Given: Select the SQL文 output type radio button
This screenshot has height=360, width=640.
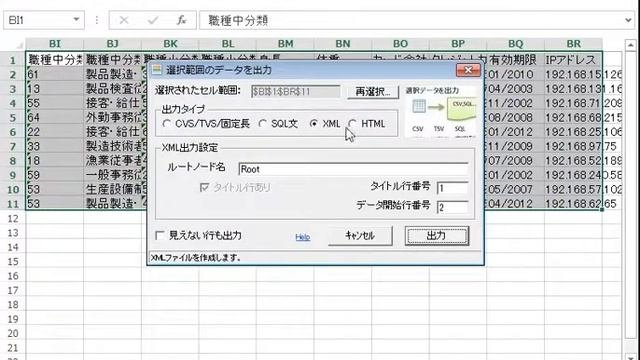Looking at the screenshot, I should pyautogui.click(x=263, y=124).
